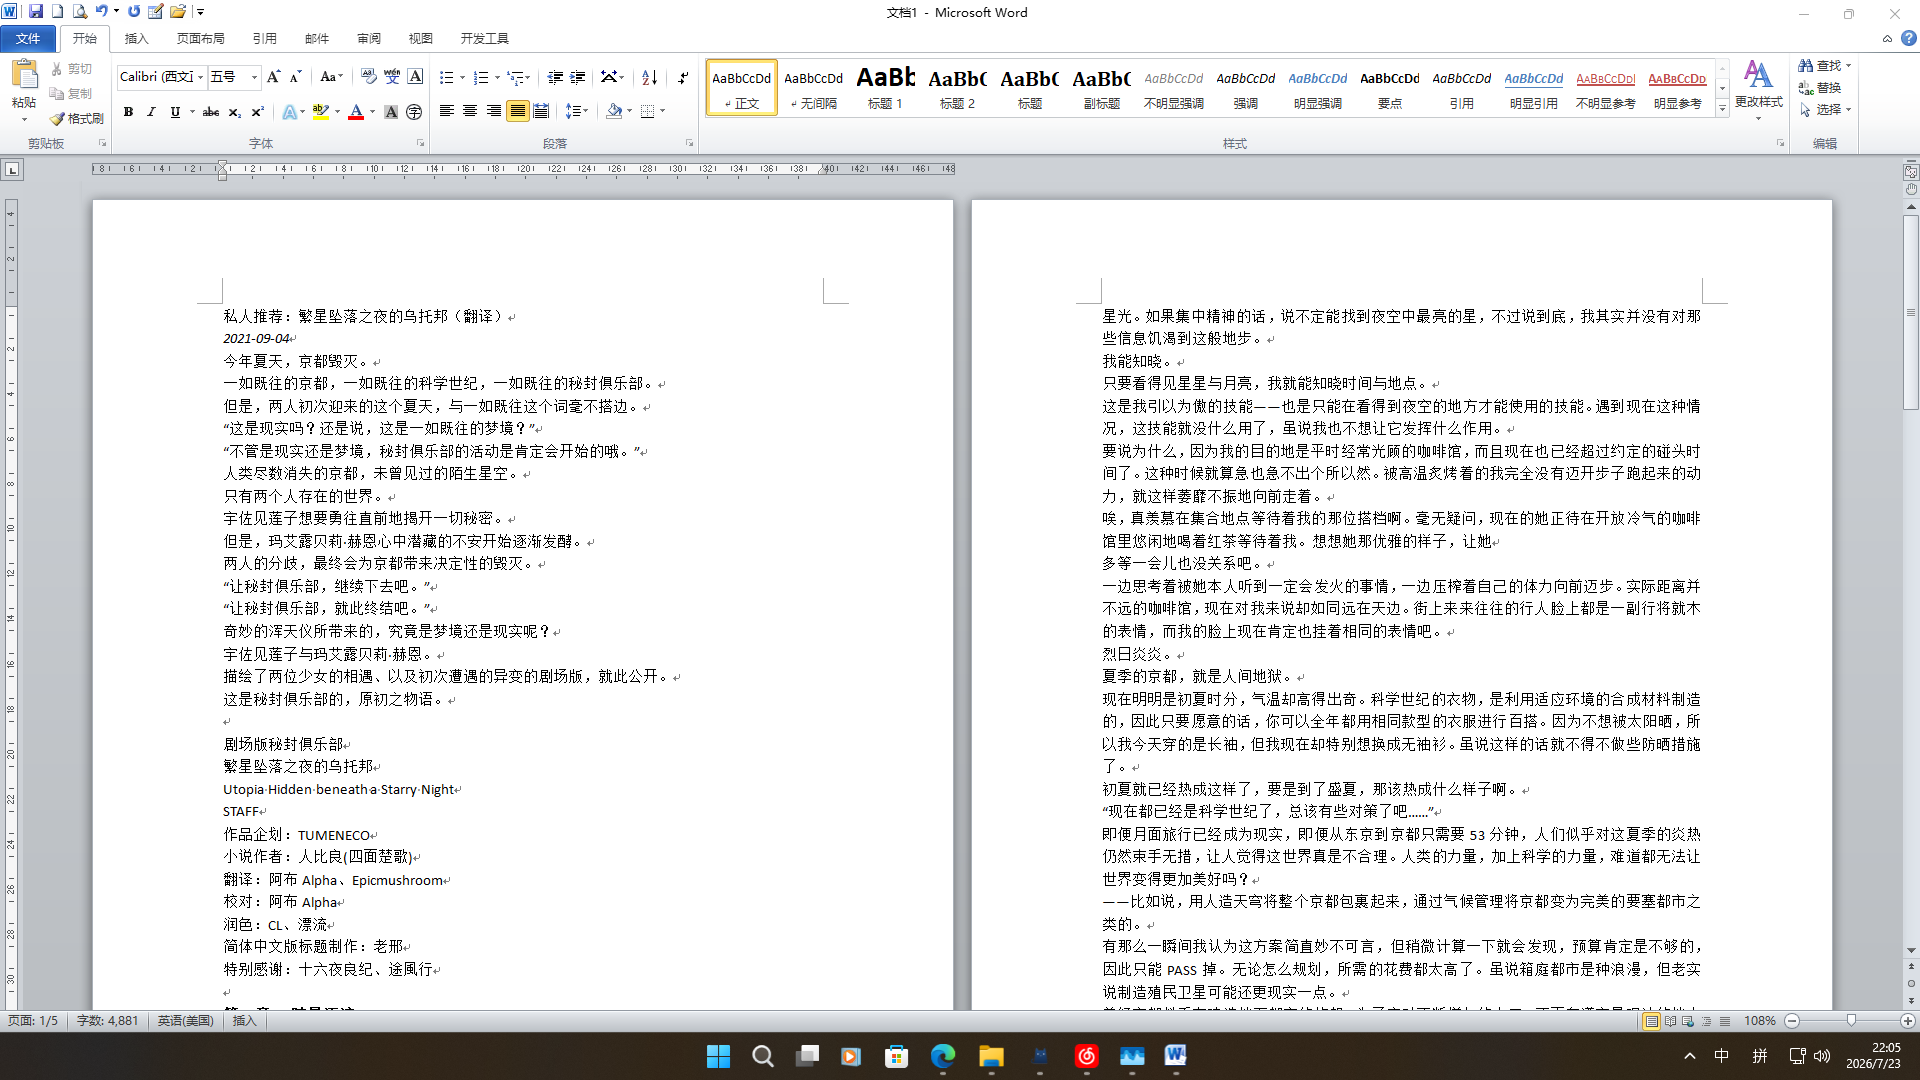Clear formatting with eraser icon
The height and width of the screenshot is (1080, 1920).
pos(368,77)
